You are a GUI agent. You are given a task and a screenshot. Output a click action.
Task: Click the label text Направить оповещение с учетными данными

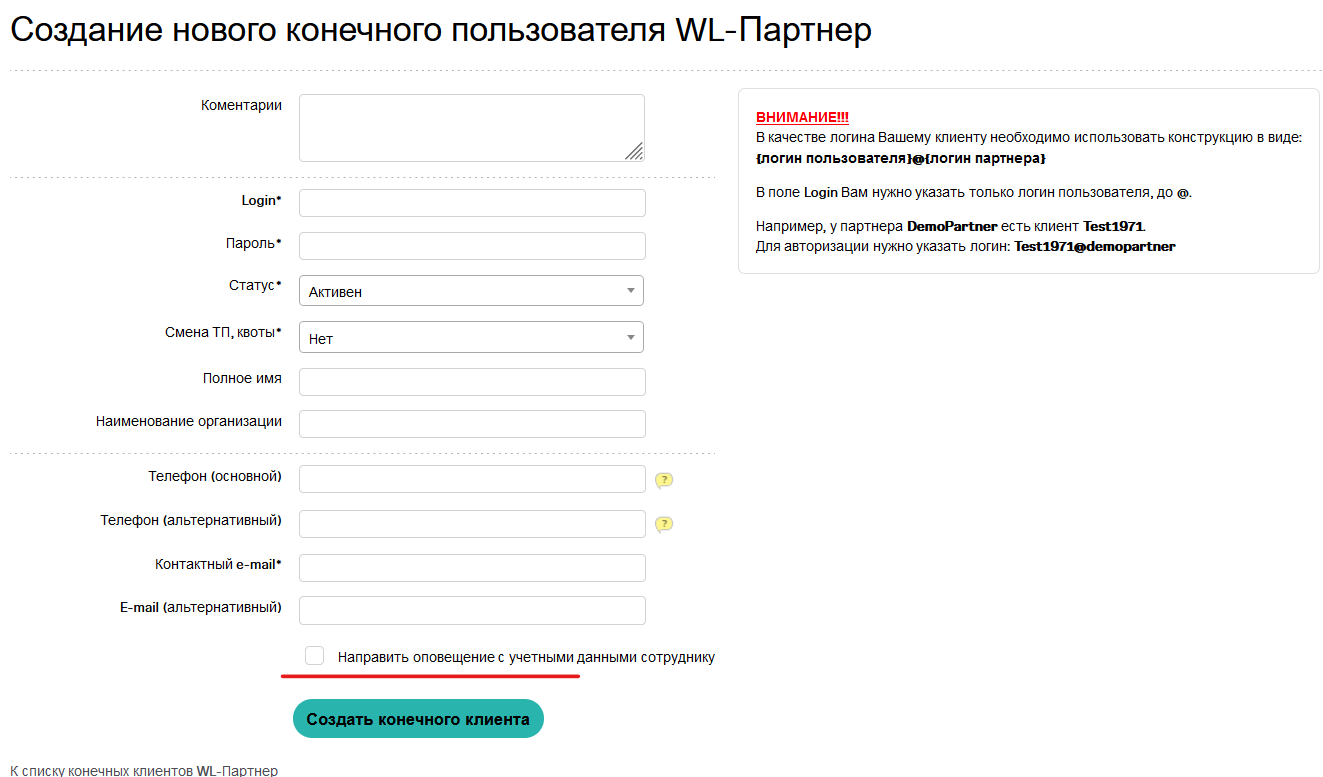tap(526, 658)
